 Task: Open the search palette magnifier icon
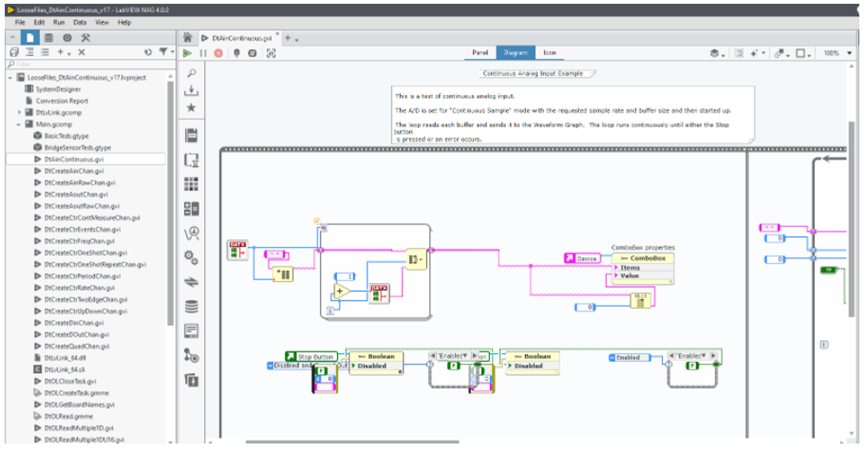click(x=191, y=73)
